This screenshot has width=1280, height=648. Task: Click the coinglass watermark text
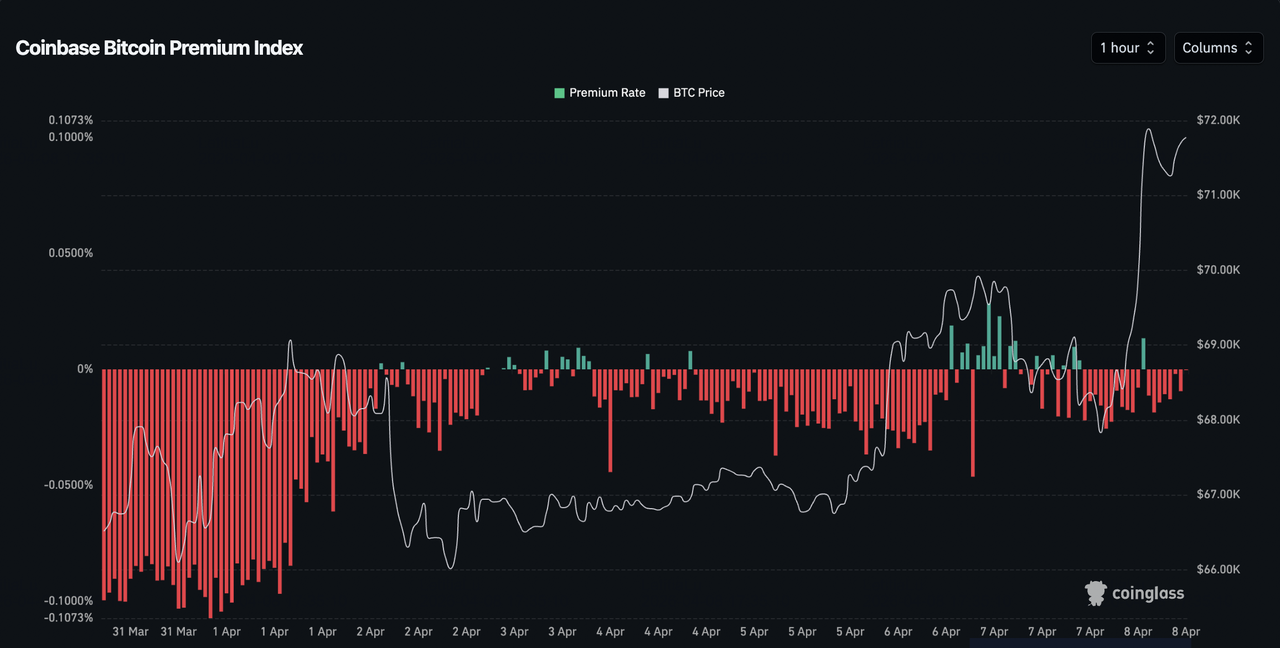pos(1148,593)
